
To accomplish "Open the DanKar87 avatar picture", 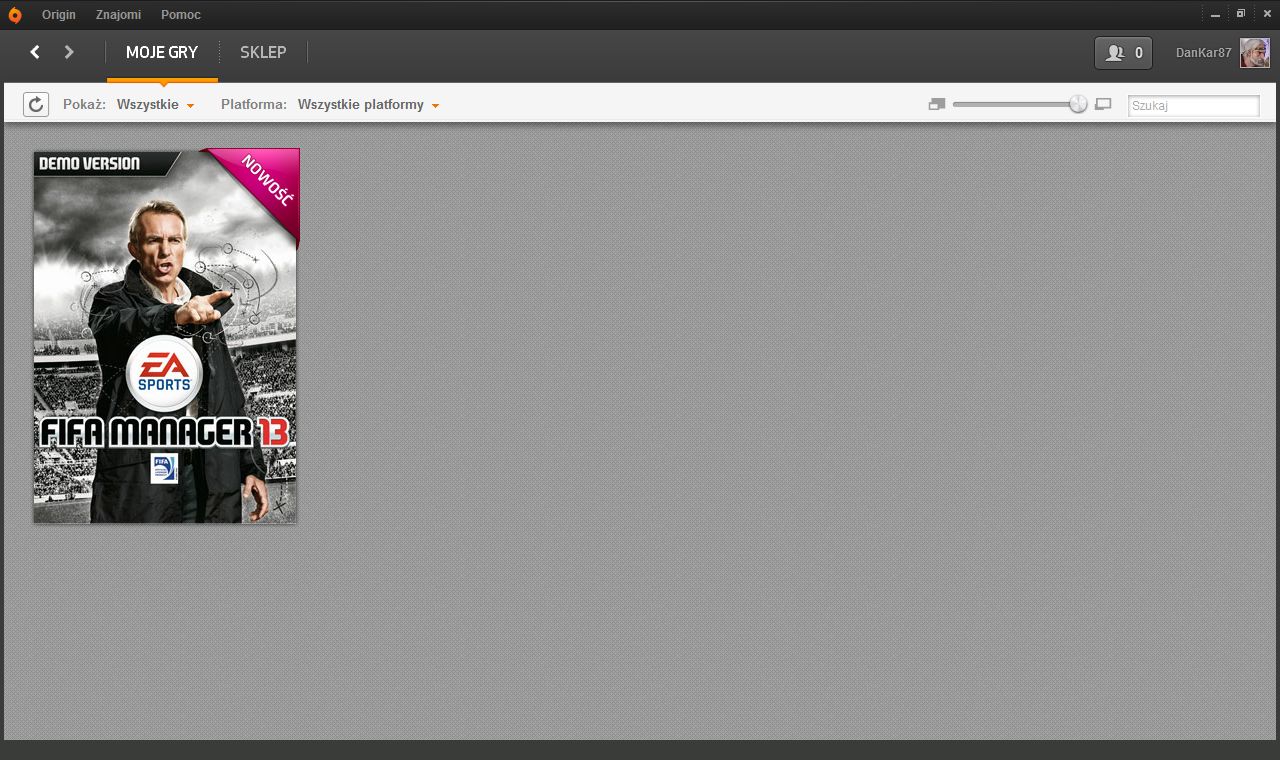I will tap(1255, 53).
